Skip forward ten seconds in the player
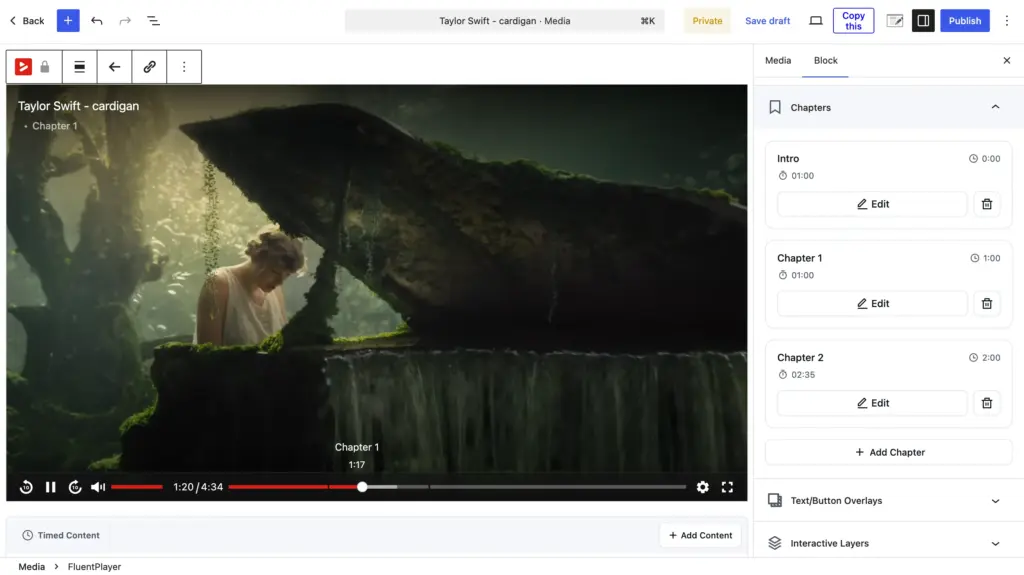Image resolution: width=1024 pixels, height=575 pixels. click(x=75, y=487)
